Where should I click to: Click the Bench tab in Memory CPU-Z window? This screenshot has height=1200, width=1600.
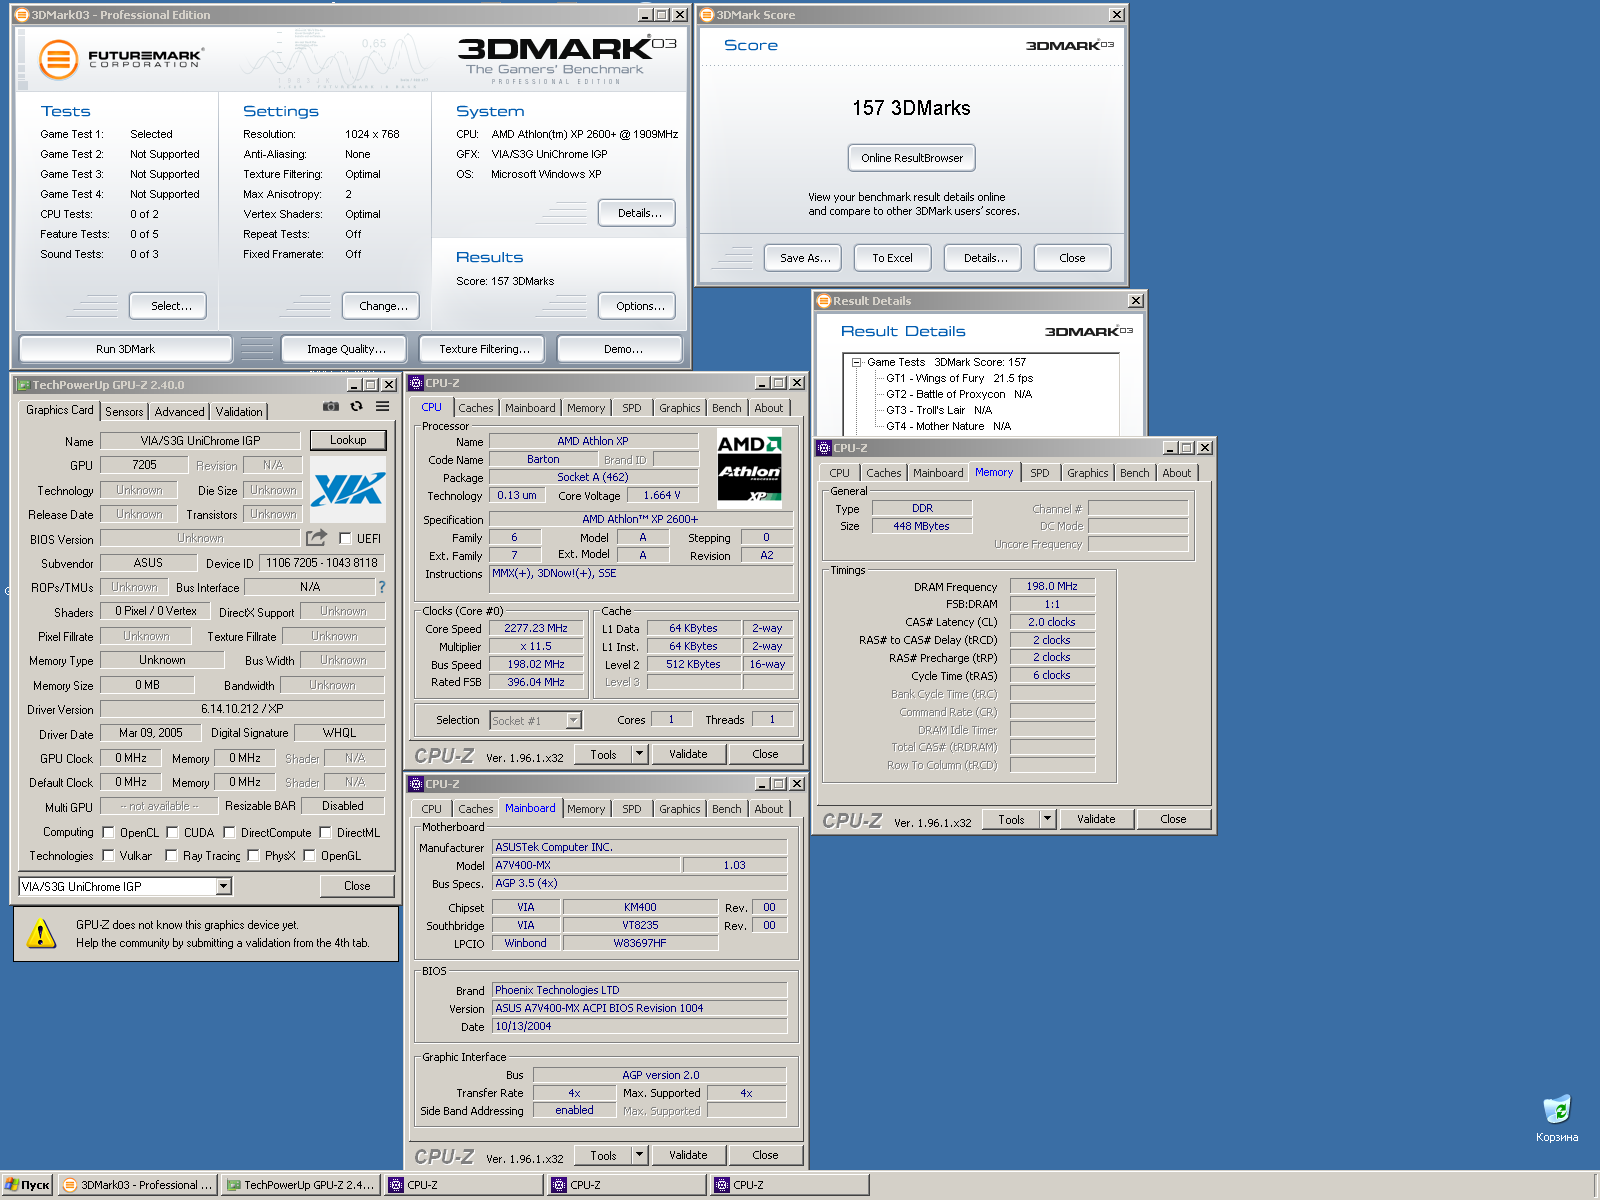coord(1134,473)
